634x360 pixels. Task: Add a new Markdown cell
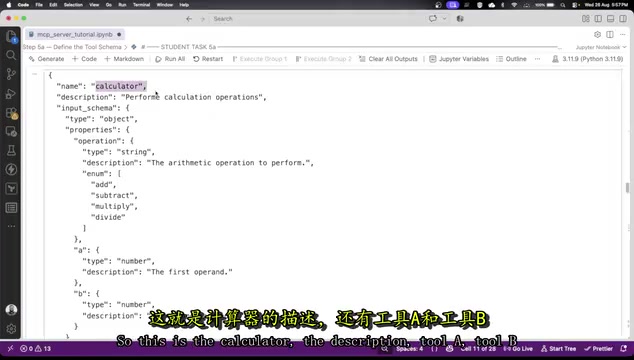point(124,59)
